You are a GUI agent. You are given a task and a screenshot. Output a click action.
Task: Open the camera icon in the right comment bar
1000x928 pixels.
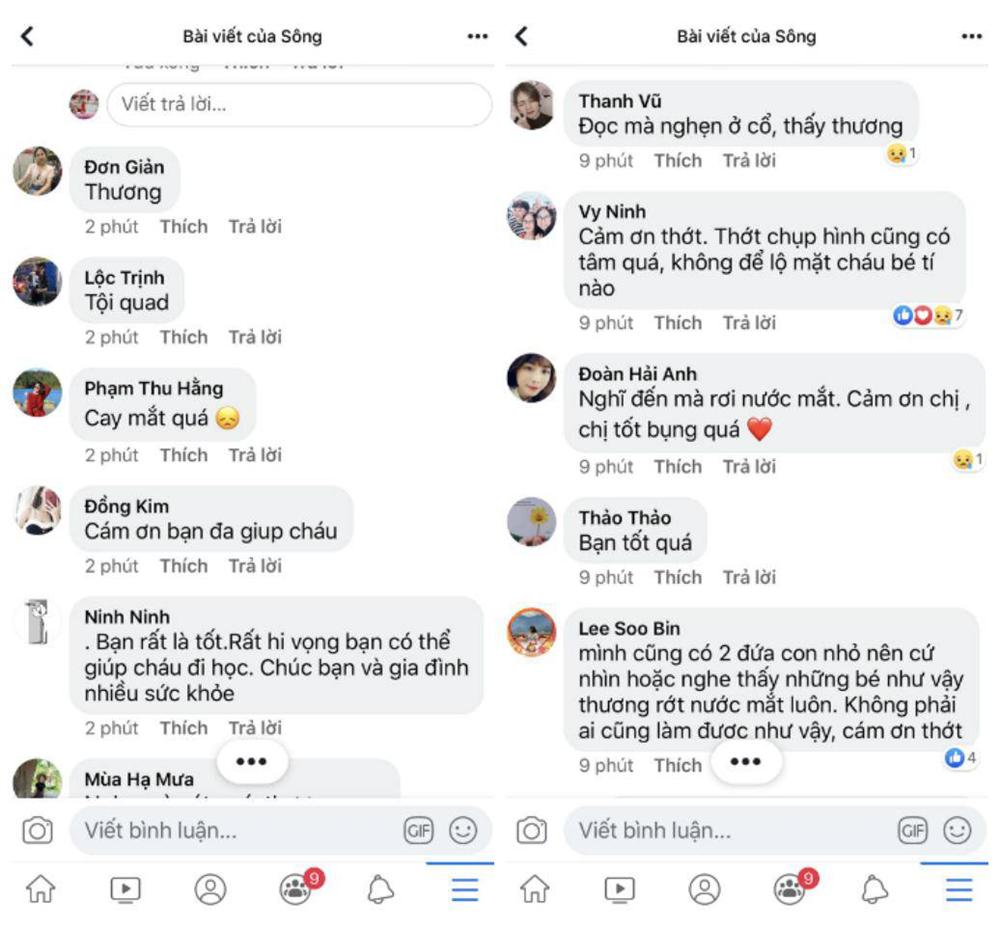pyautogui.click(x=531, y=830)
